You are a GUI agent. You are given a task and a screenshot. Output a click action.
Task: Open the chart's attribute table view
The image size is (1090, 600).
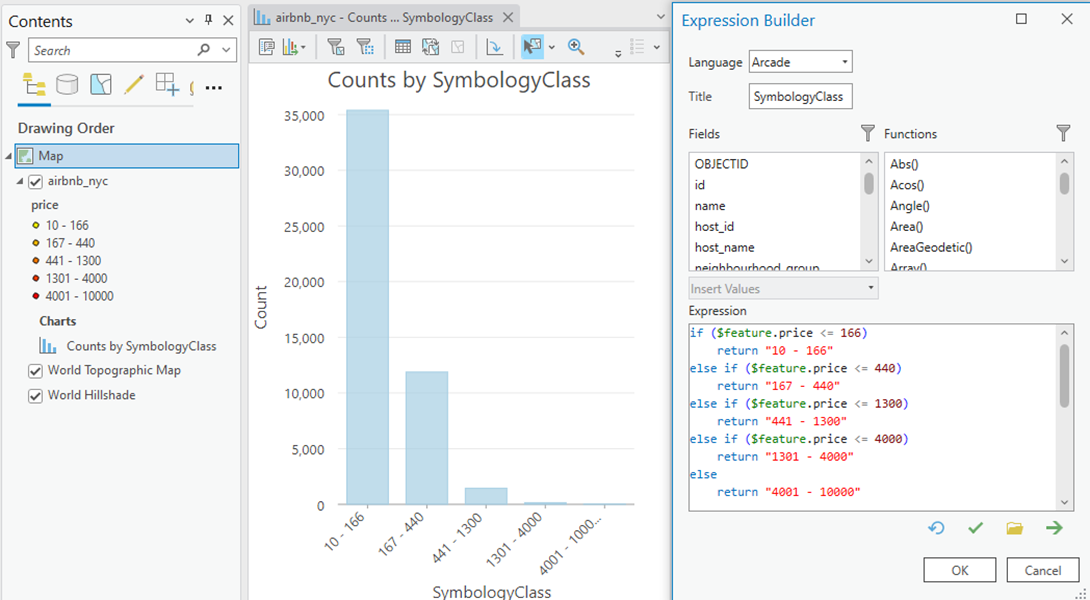[404, 46]
